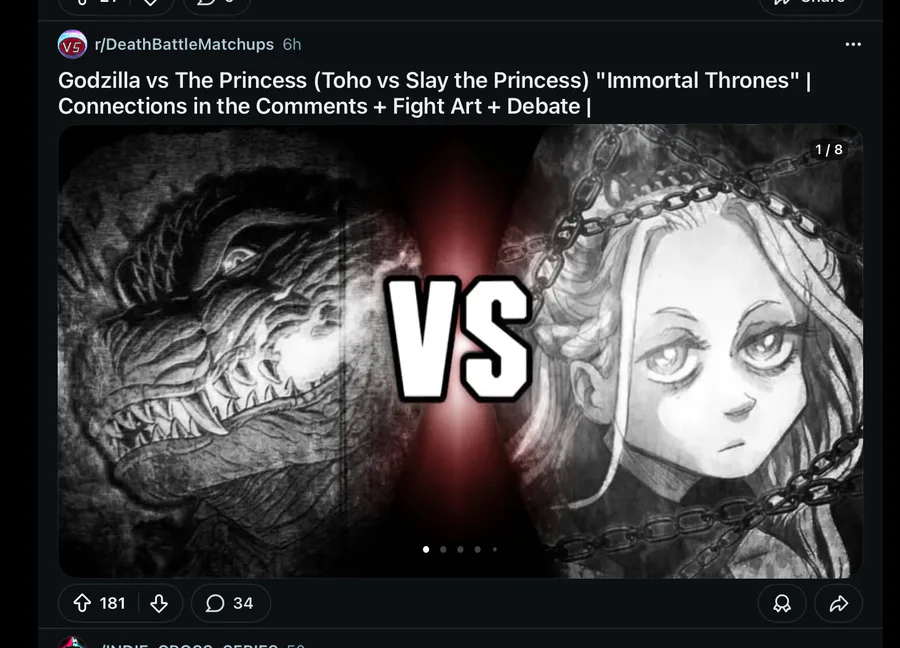Click the share arrow icon below the image
This screenshot has width=900, height=648.
click(x=839, y=603)
